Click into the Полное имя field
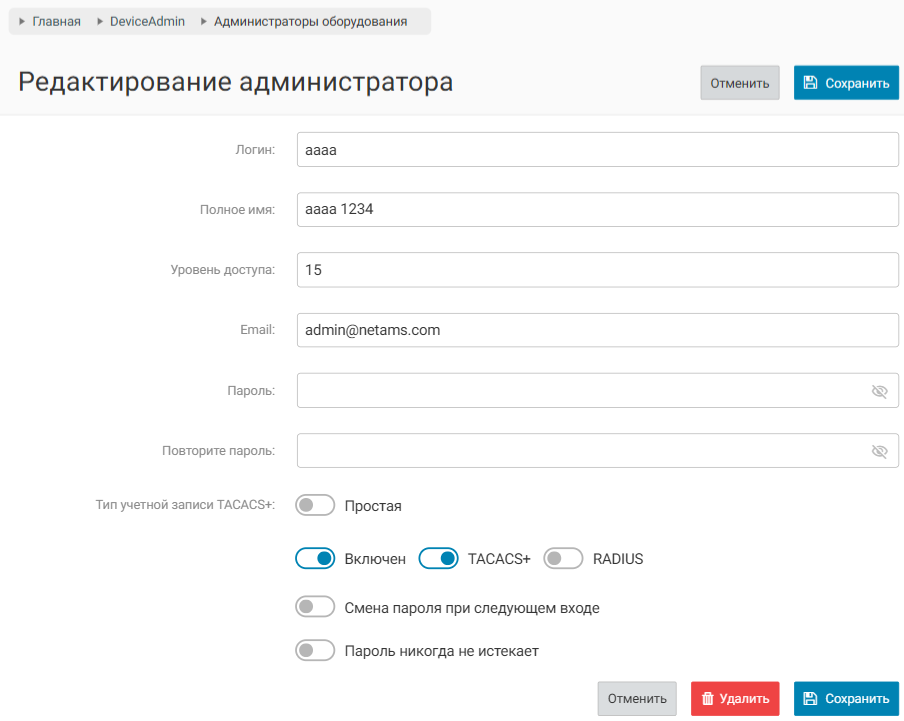 597,210
